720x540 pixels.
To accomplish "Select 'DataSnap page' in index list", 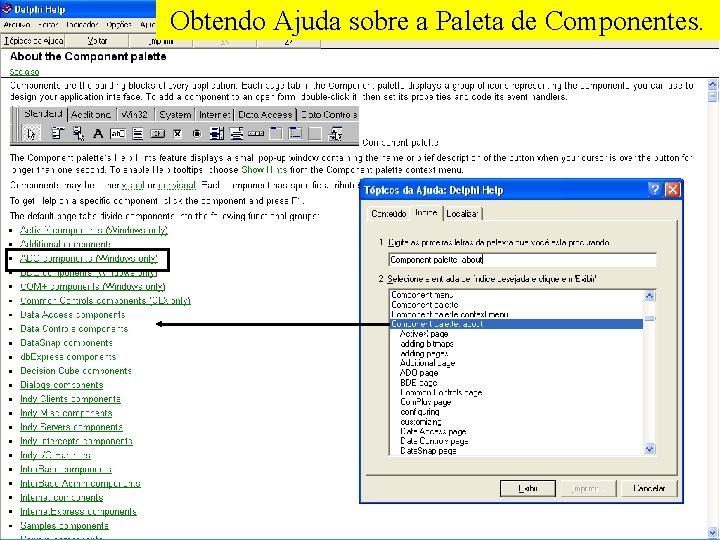I will (x=428, y=451).
